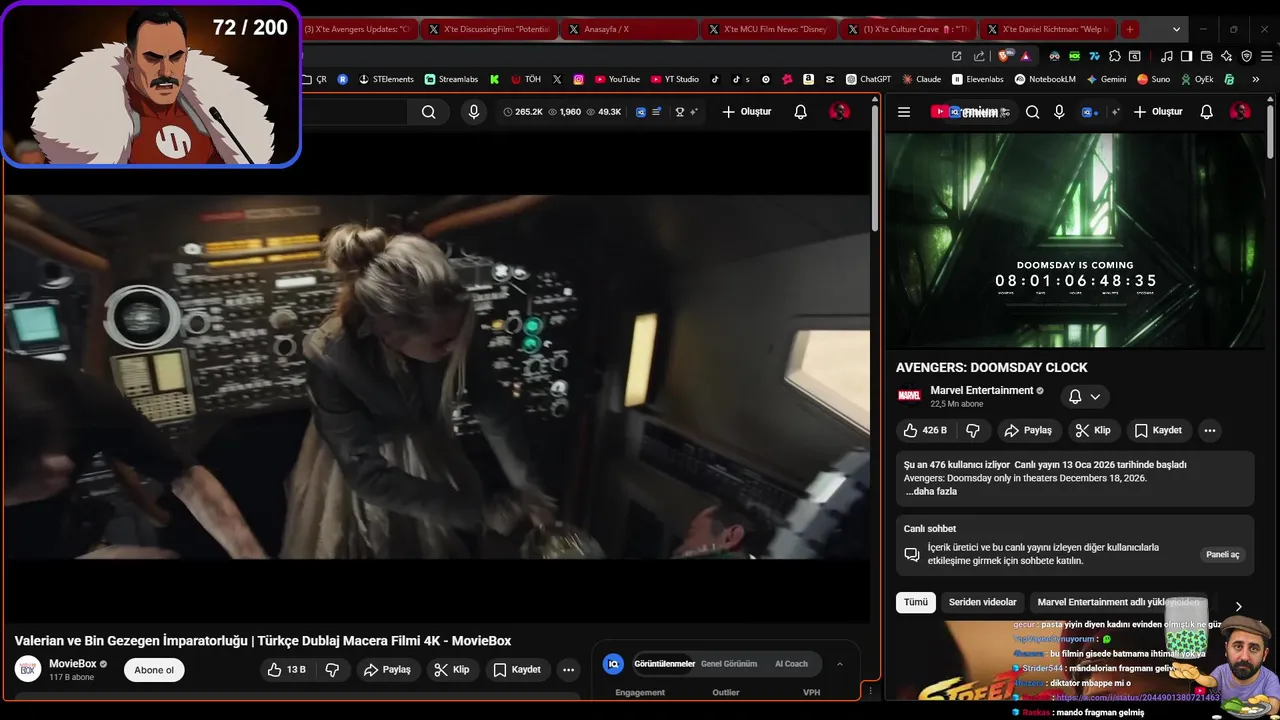Open the Gemini bookmark
This screenshot has height=720, width=1280.
click(x=1106, y=79)
